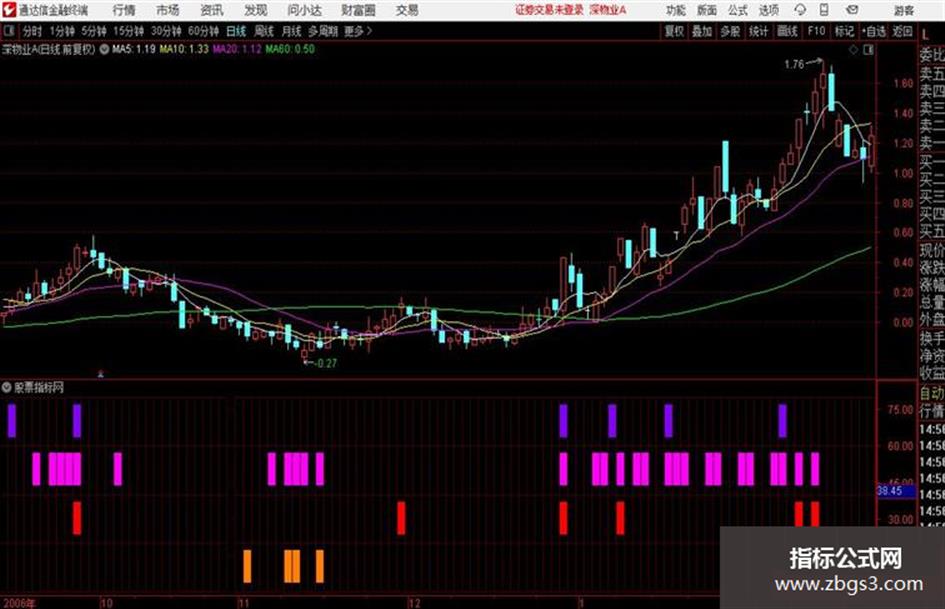Click the F10 company info button
This screenshot has width=945, height=609.
coord(816,31)
